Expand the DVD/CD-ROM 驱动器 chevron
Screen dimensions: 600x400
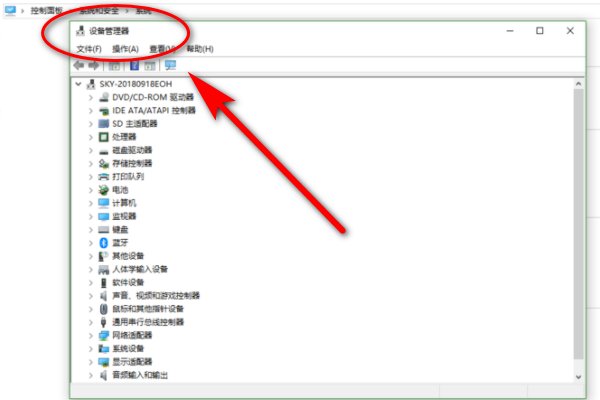[91, 97]
